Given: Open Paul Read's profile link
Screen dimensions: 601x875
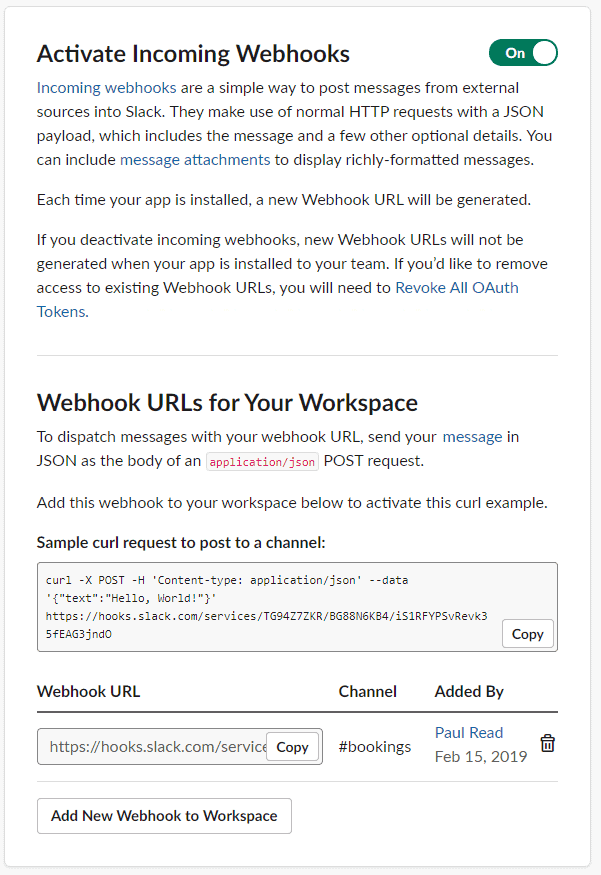Looking at the screenshot, I should tap(469, 732).
